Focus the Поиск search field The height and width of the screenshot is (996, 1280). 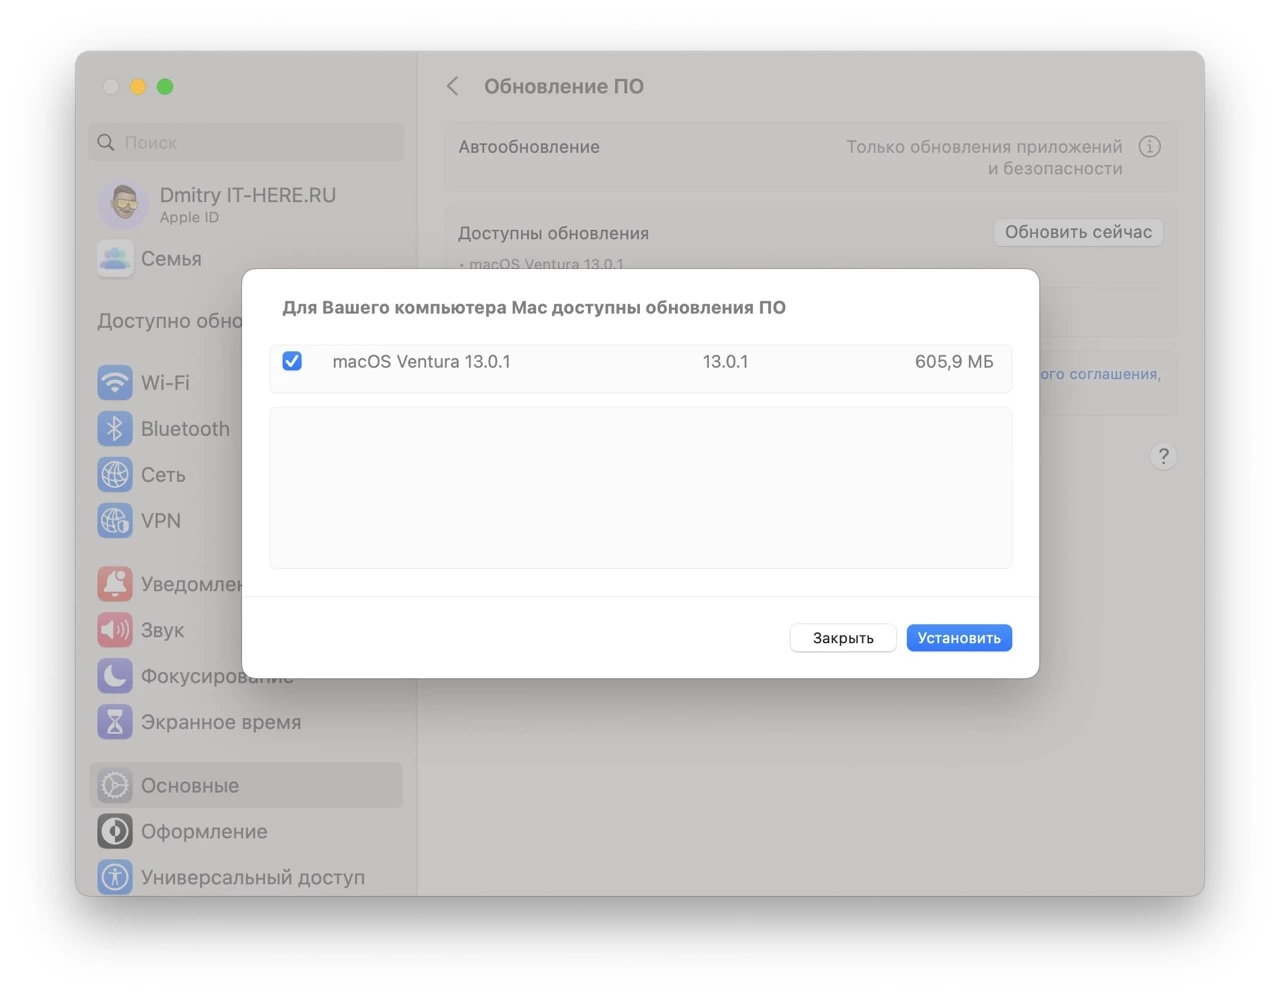pos(246,142)
